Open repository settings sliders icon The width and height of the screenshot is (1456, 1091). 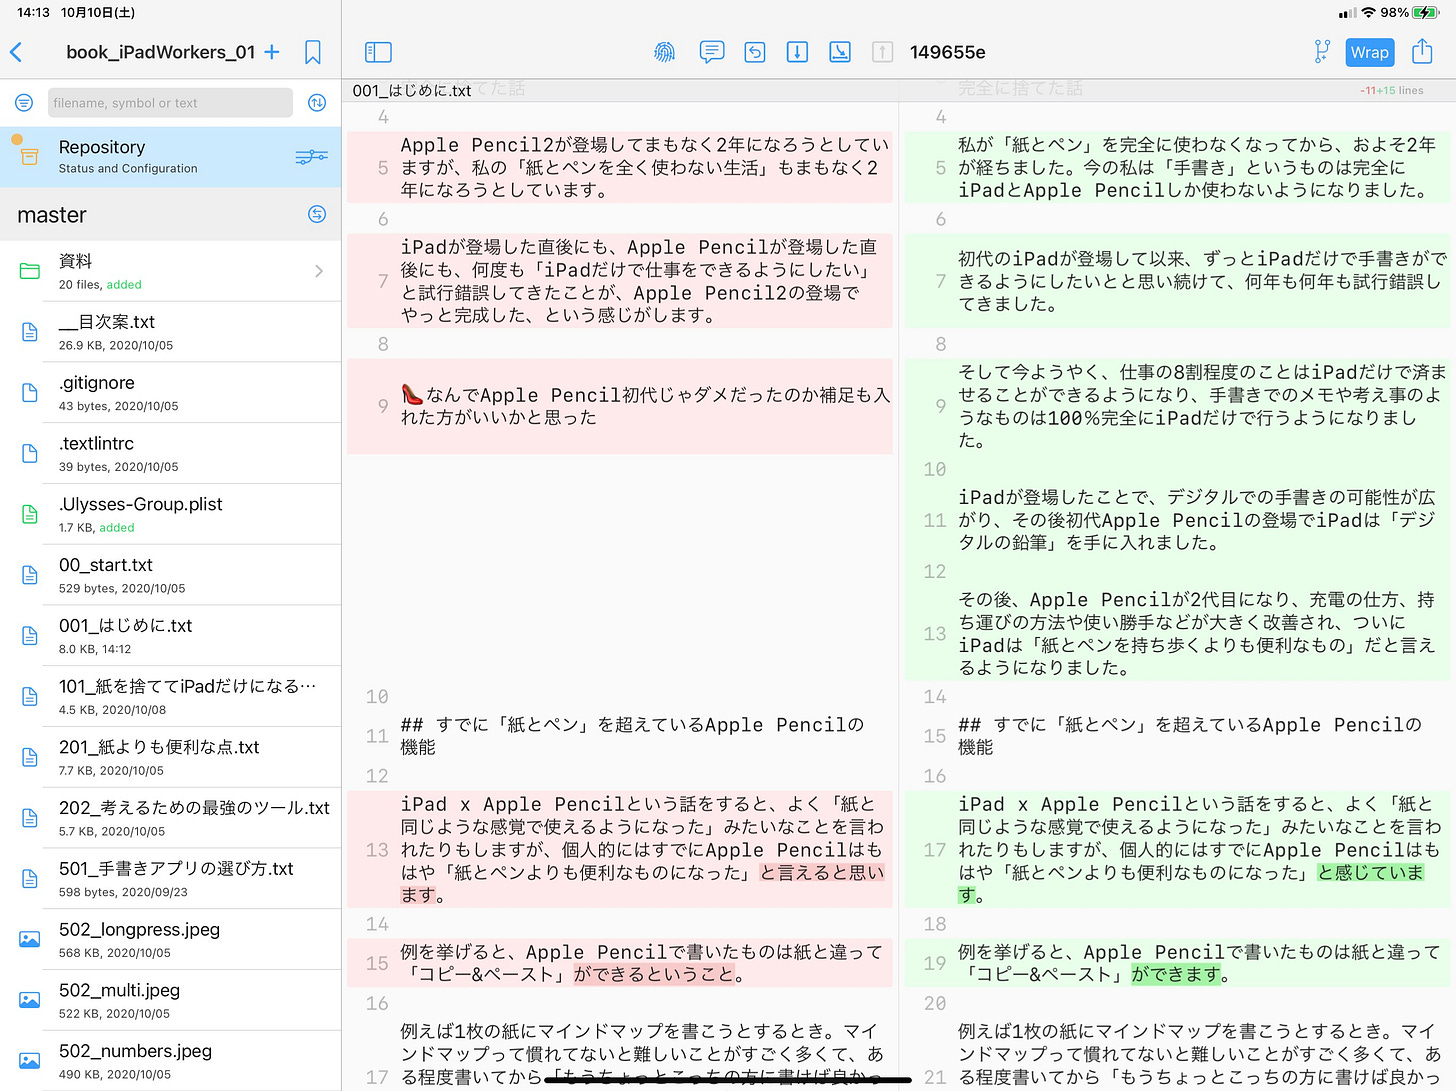311,157
